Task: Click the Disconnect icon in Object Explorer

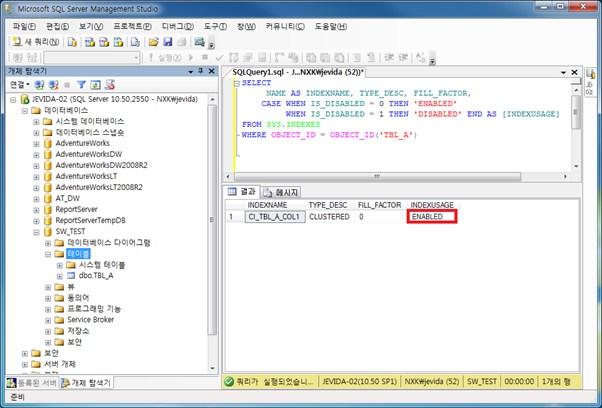Action: pos(54,84)
